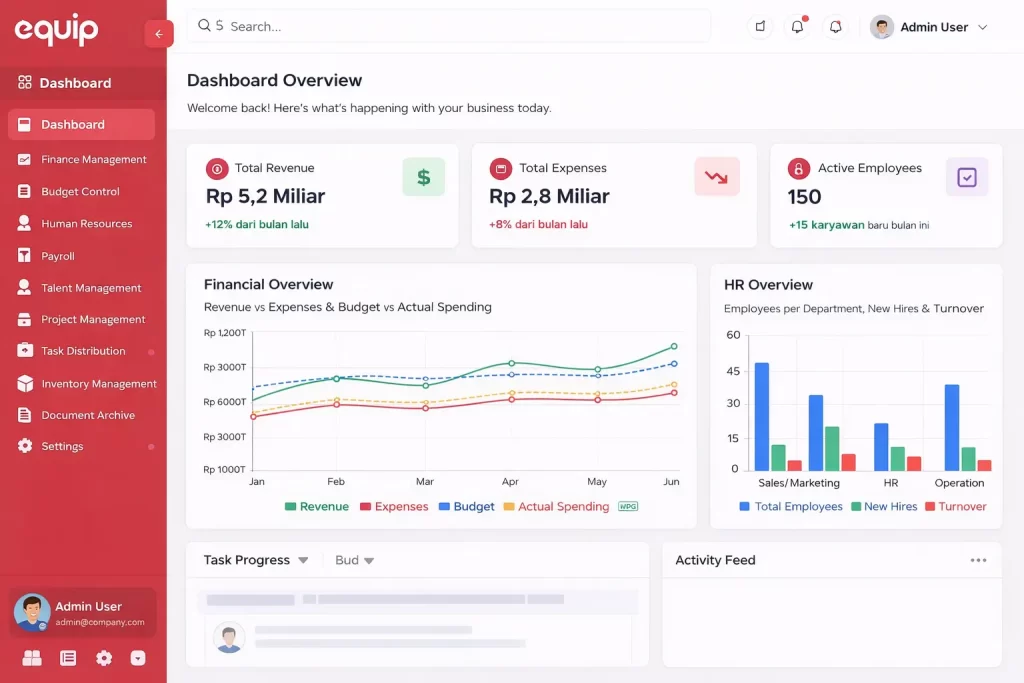Open the Activity Feed more options button
Image resolution: width=1024 pixels, height=683 pixels.
(978, 560)
